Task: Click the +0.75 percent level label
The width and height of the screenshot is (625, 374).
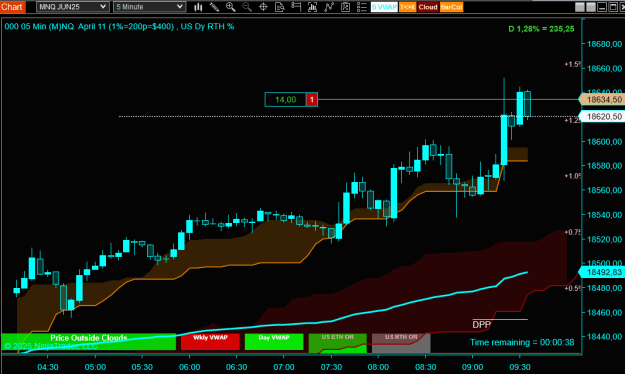Action: click(572, 232)
